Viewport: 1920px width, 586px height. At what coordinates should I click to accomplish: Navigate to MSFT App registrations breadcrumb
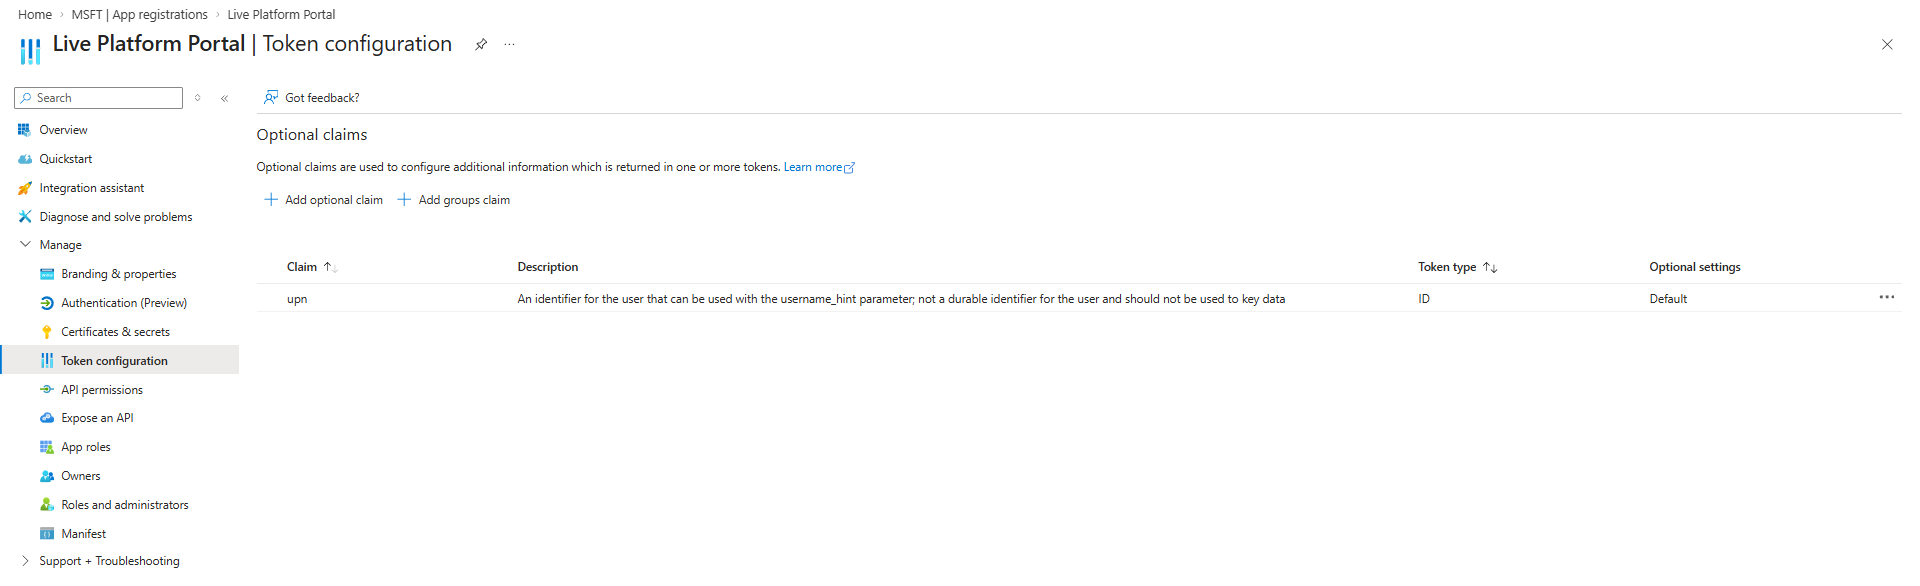tap(139, 15)
